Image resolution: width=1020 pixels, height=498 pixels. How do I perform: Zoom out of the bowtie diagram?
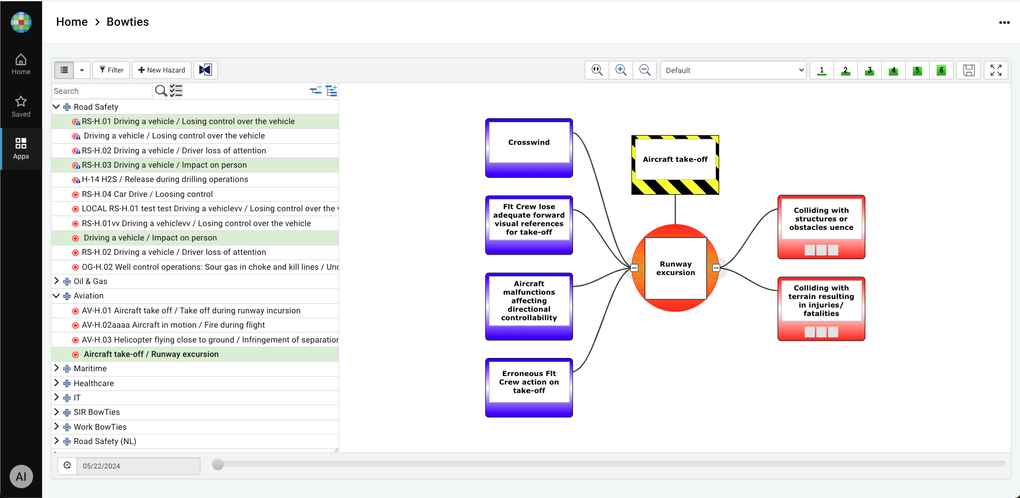pyautogui.click(x=645, y=70)
